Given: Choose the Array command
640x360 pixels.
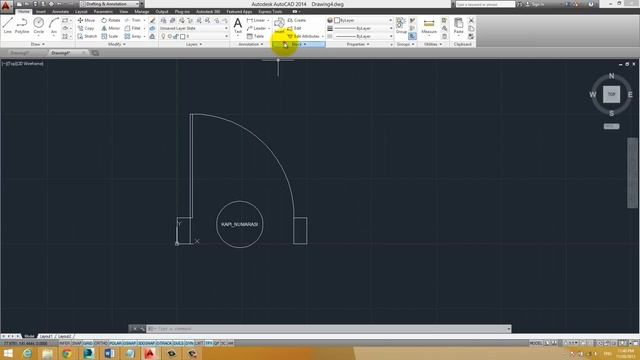Looking at the screenshot, I should [x=133, y=36].
